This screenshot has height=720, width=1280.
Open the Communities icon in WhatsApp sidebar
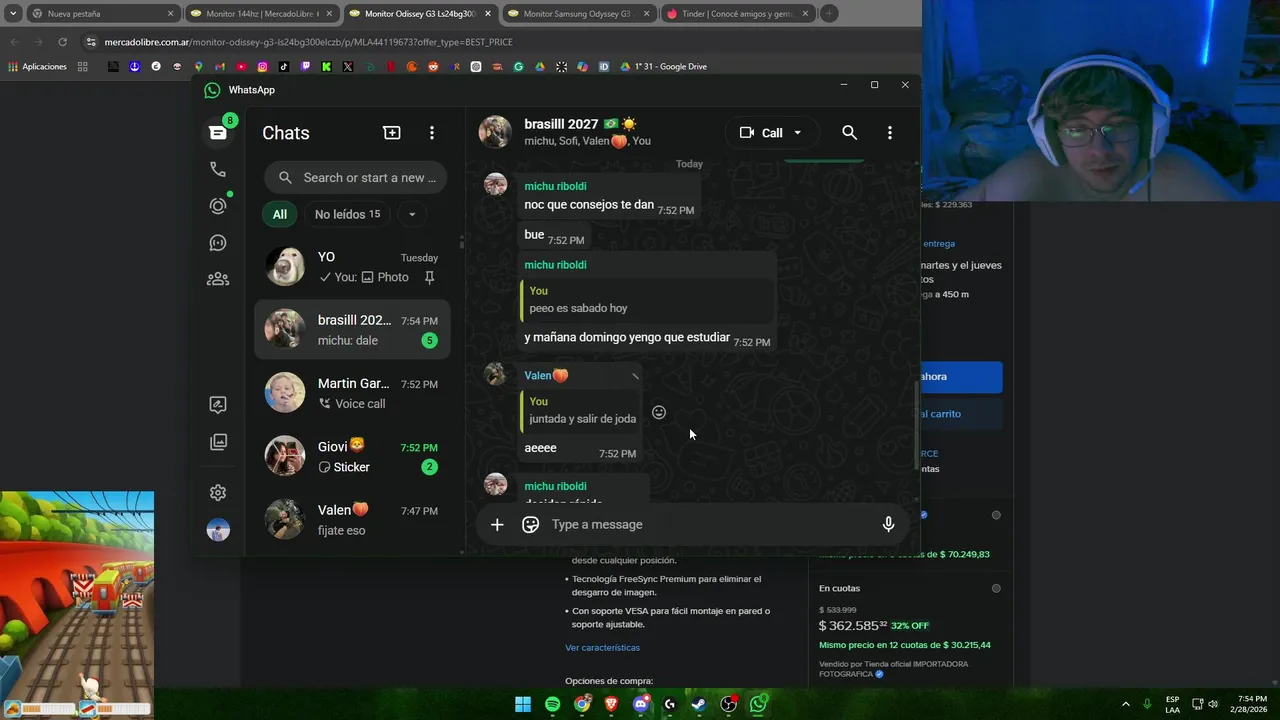[x=218, y=279]
